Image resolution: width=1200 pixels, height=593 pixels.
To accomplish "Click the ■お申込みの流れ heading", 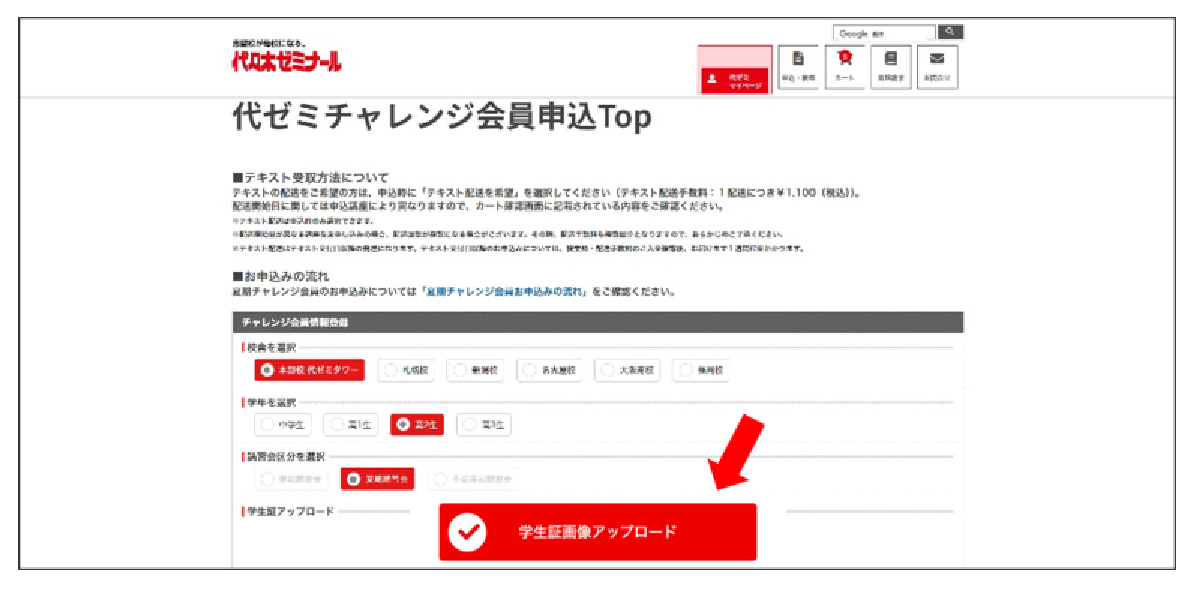I will click(x=281, y=276).
